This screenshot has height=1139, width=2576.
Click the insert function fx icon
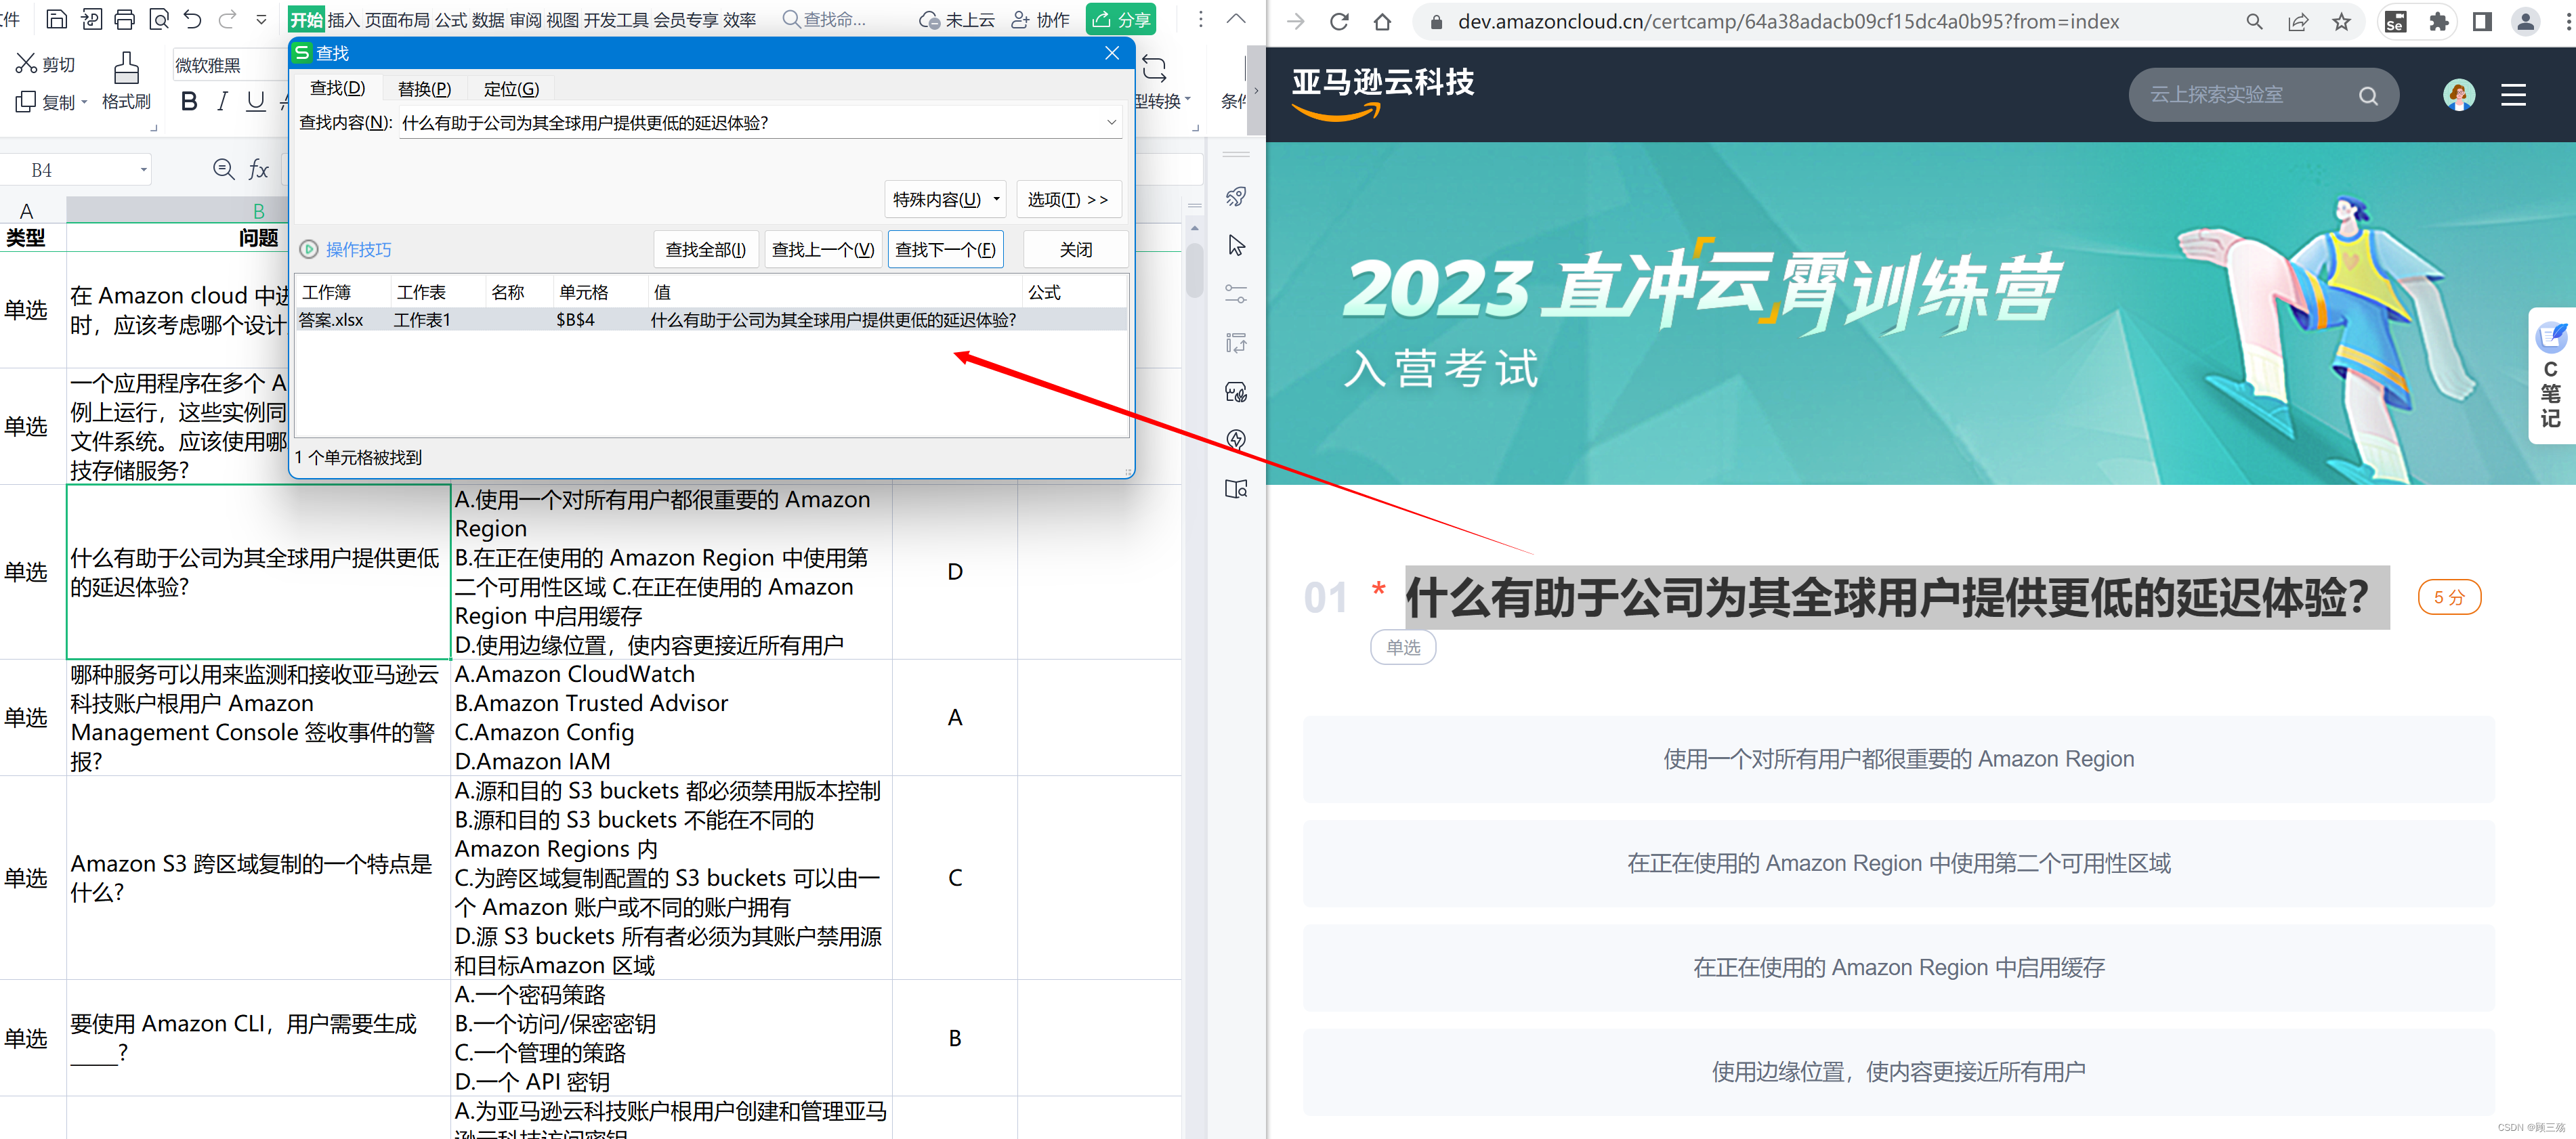click(258, 170)
